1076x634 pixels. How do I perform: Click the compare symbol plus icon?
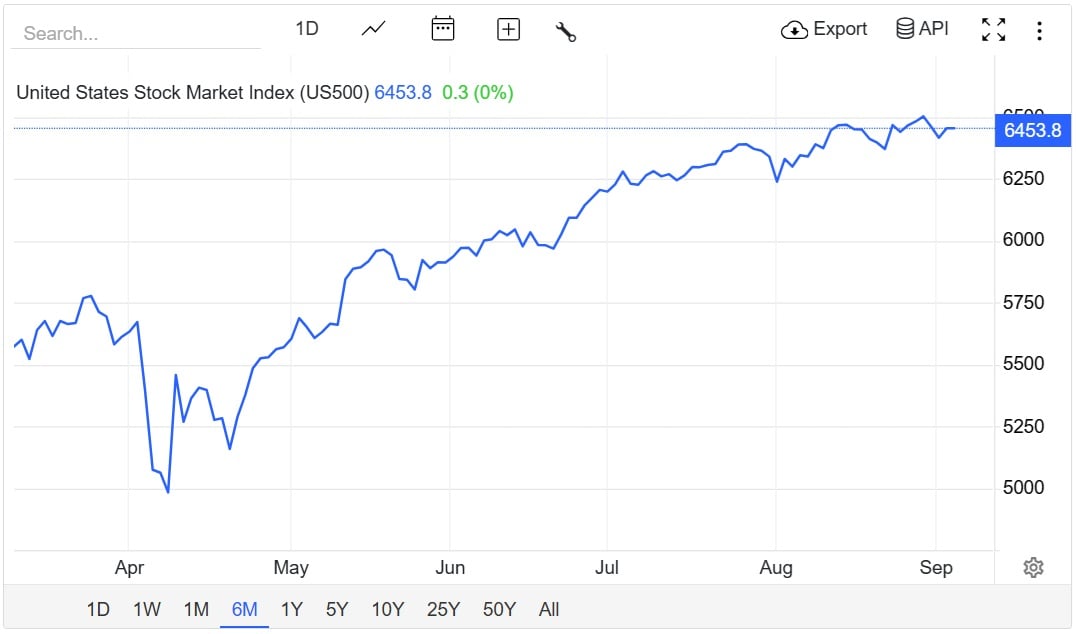[508, 29]
